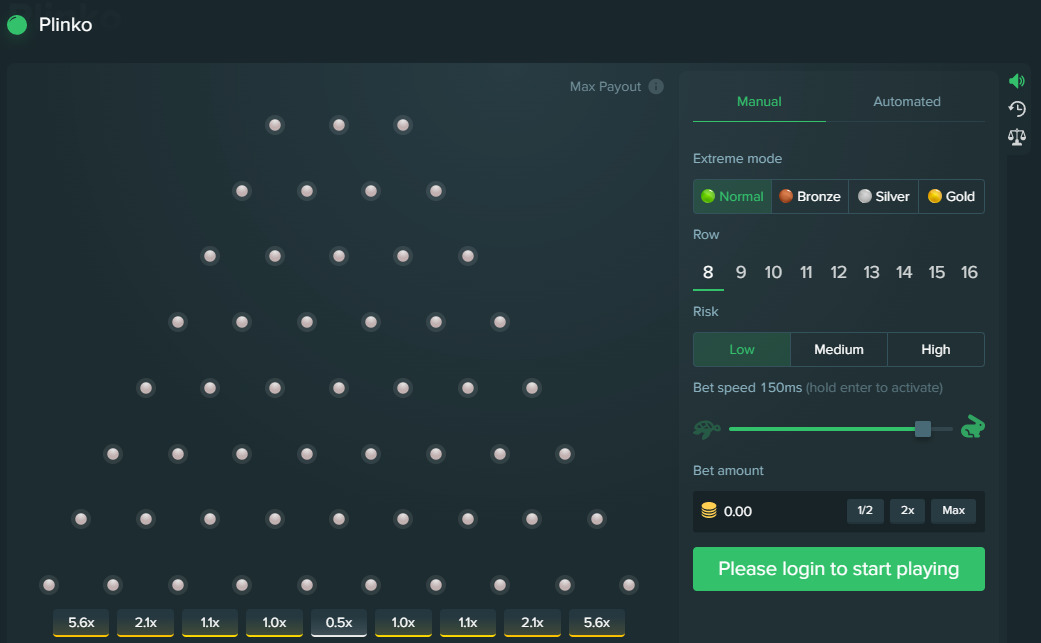Click the bet speed slider handle
The width and height of the screenshot is (1041, 643).
coord(922,429)
